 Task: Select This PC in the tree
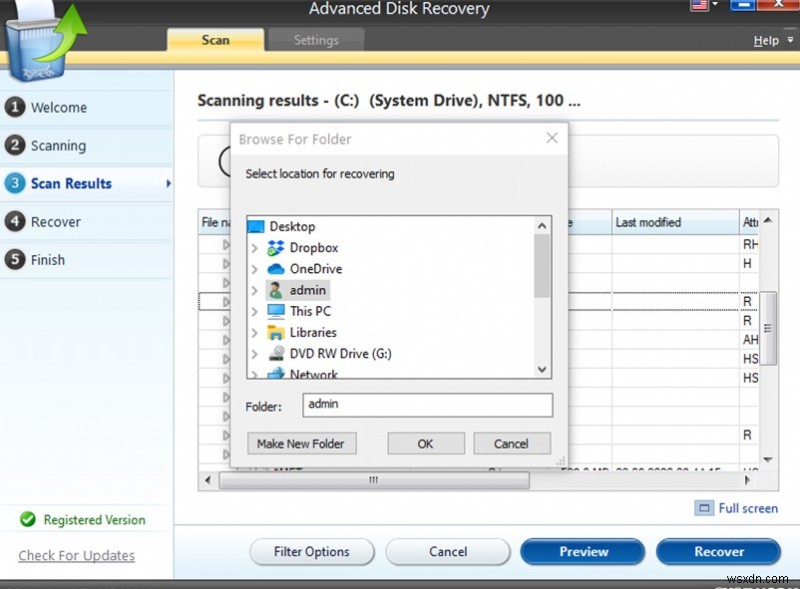(310, 311)
